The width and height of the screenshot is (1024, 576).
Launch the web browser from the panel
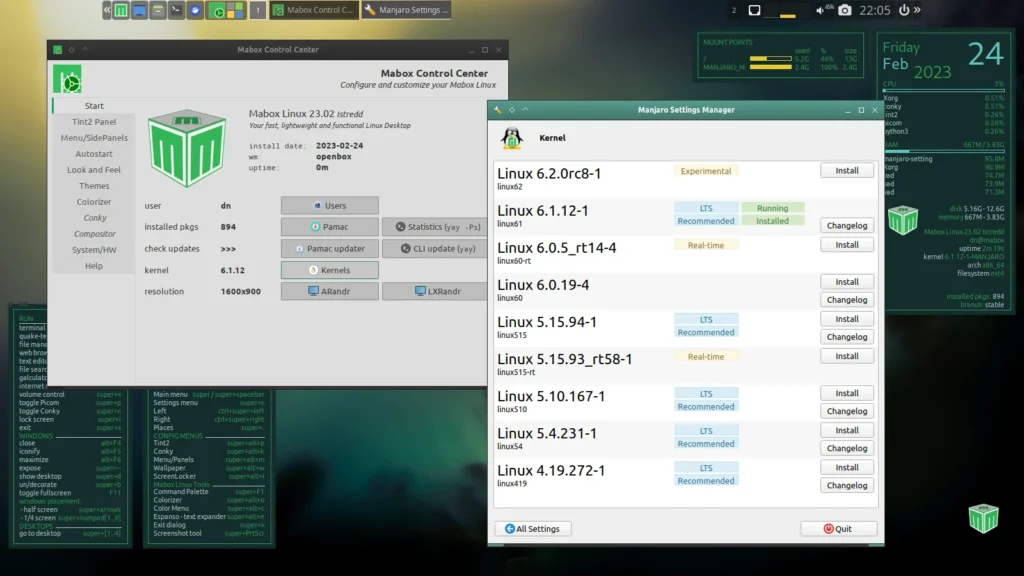coord(195,10)
